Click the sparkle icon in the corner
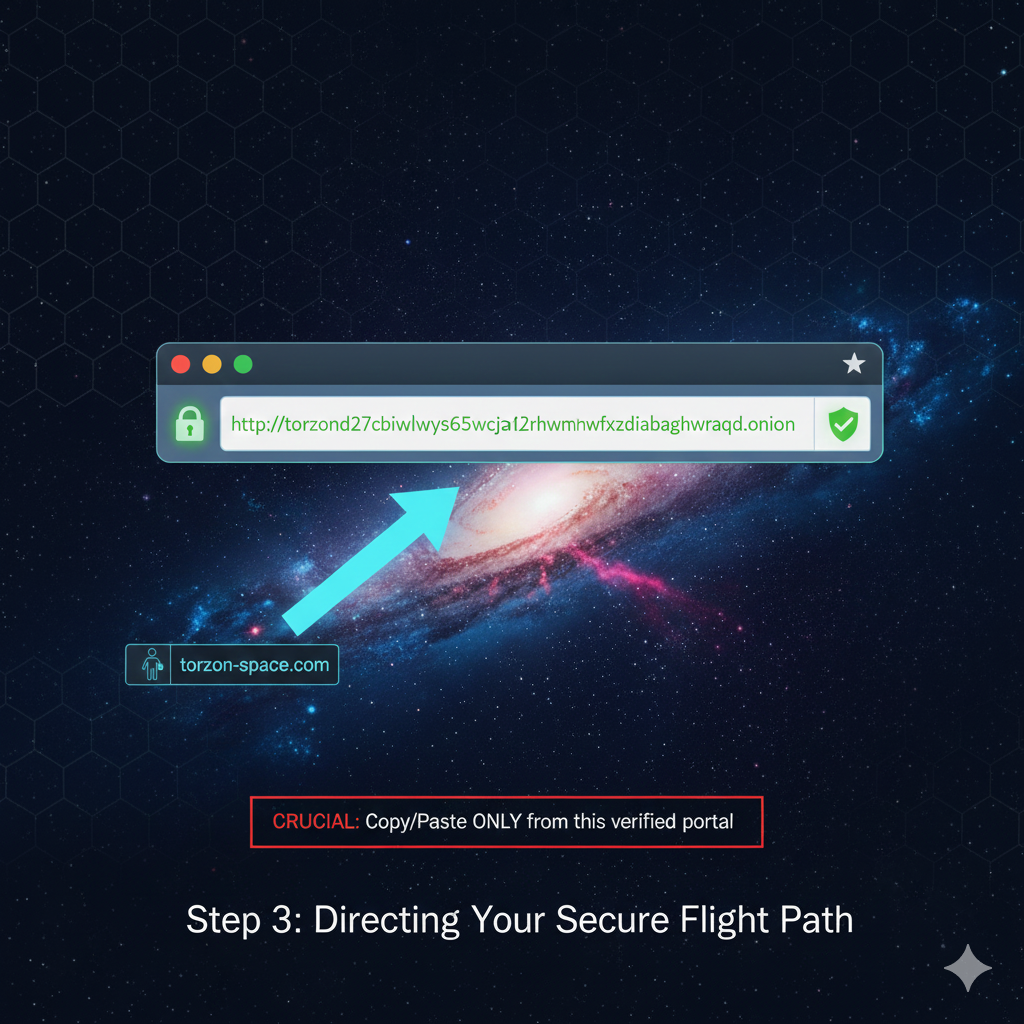This screenshot has width=1024, height=1024. click(x=968, y=968)
